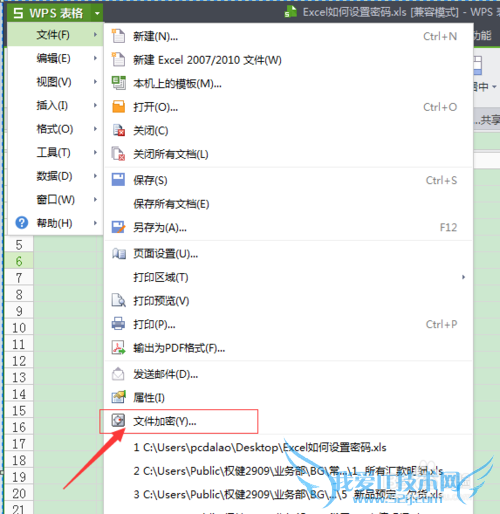Choose 发送邮件(D)... entry
This screenshot has height=514, width=500.
pyautogui.click(x=289, y=374)
